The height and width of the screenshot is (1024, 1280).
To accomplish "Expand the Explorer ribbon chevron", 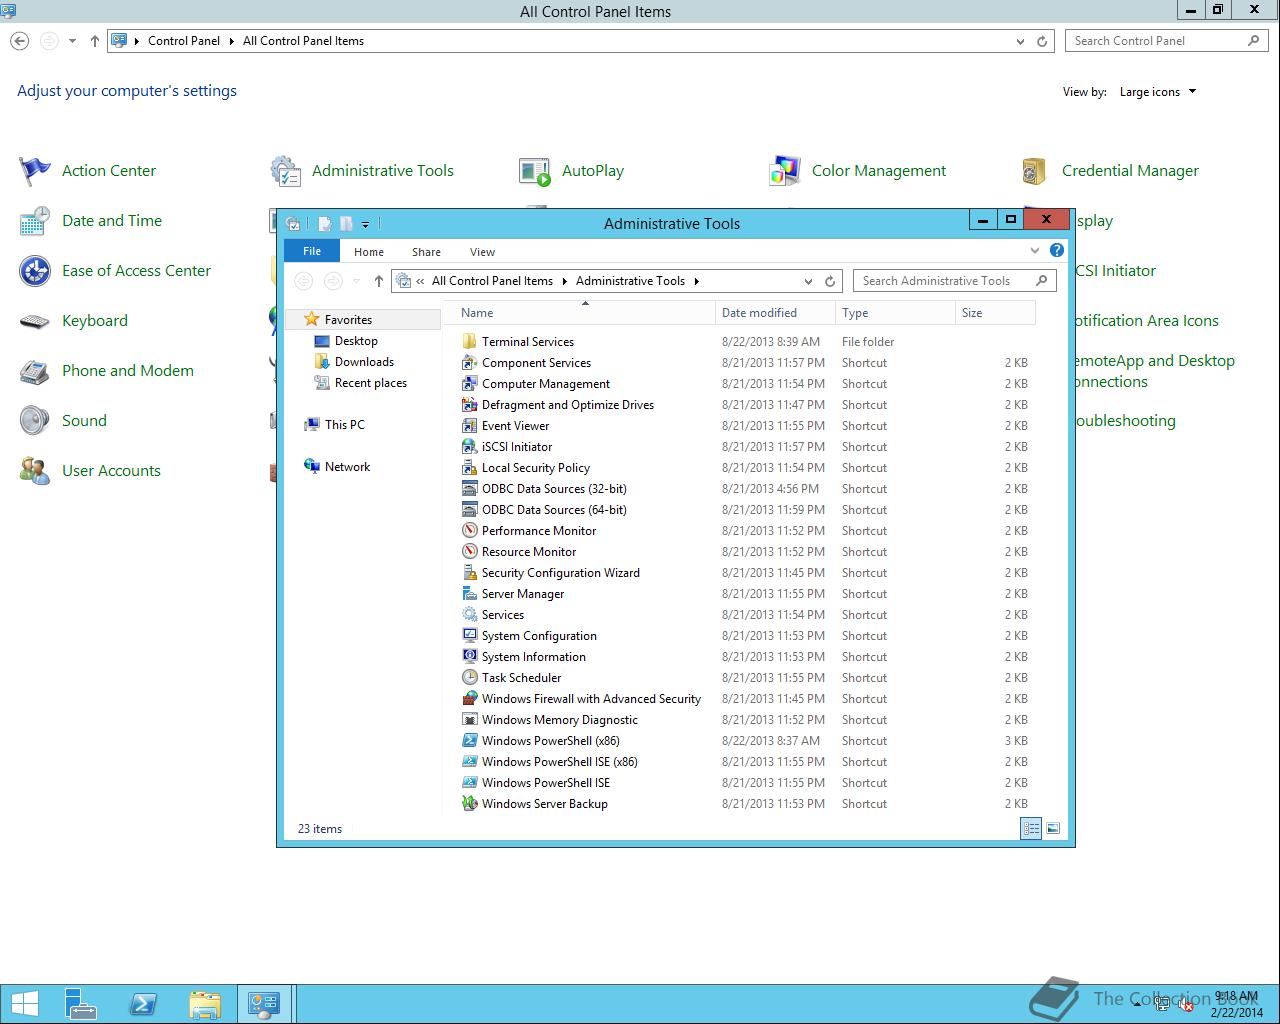I will [x=1035, y=250].
